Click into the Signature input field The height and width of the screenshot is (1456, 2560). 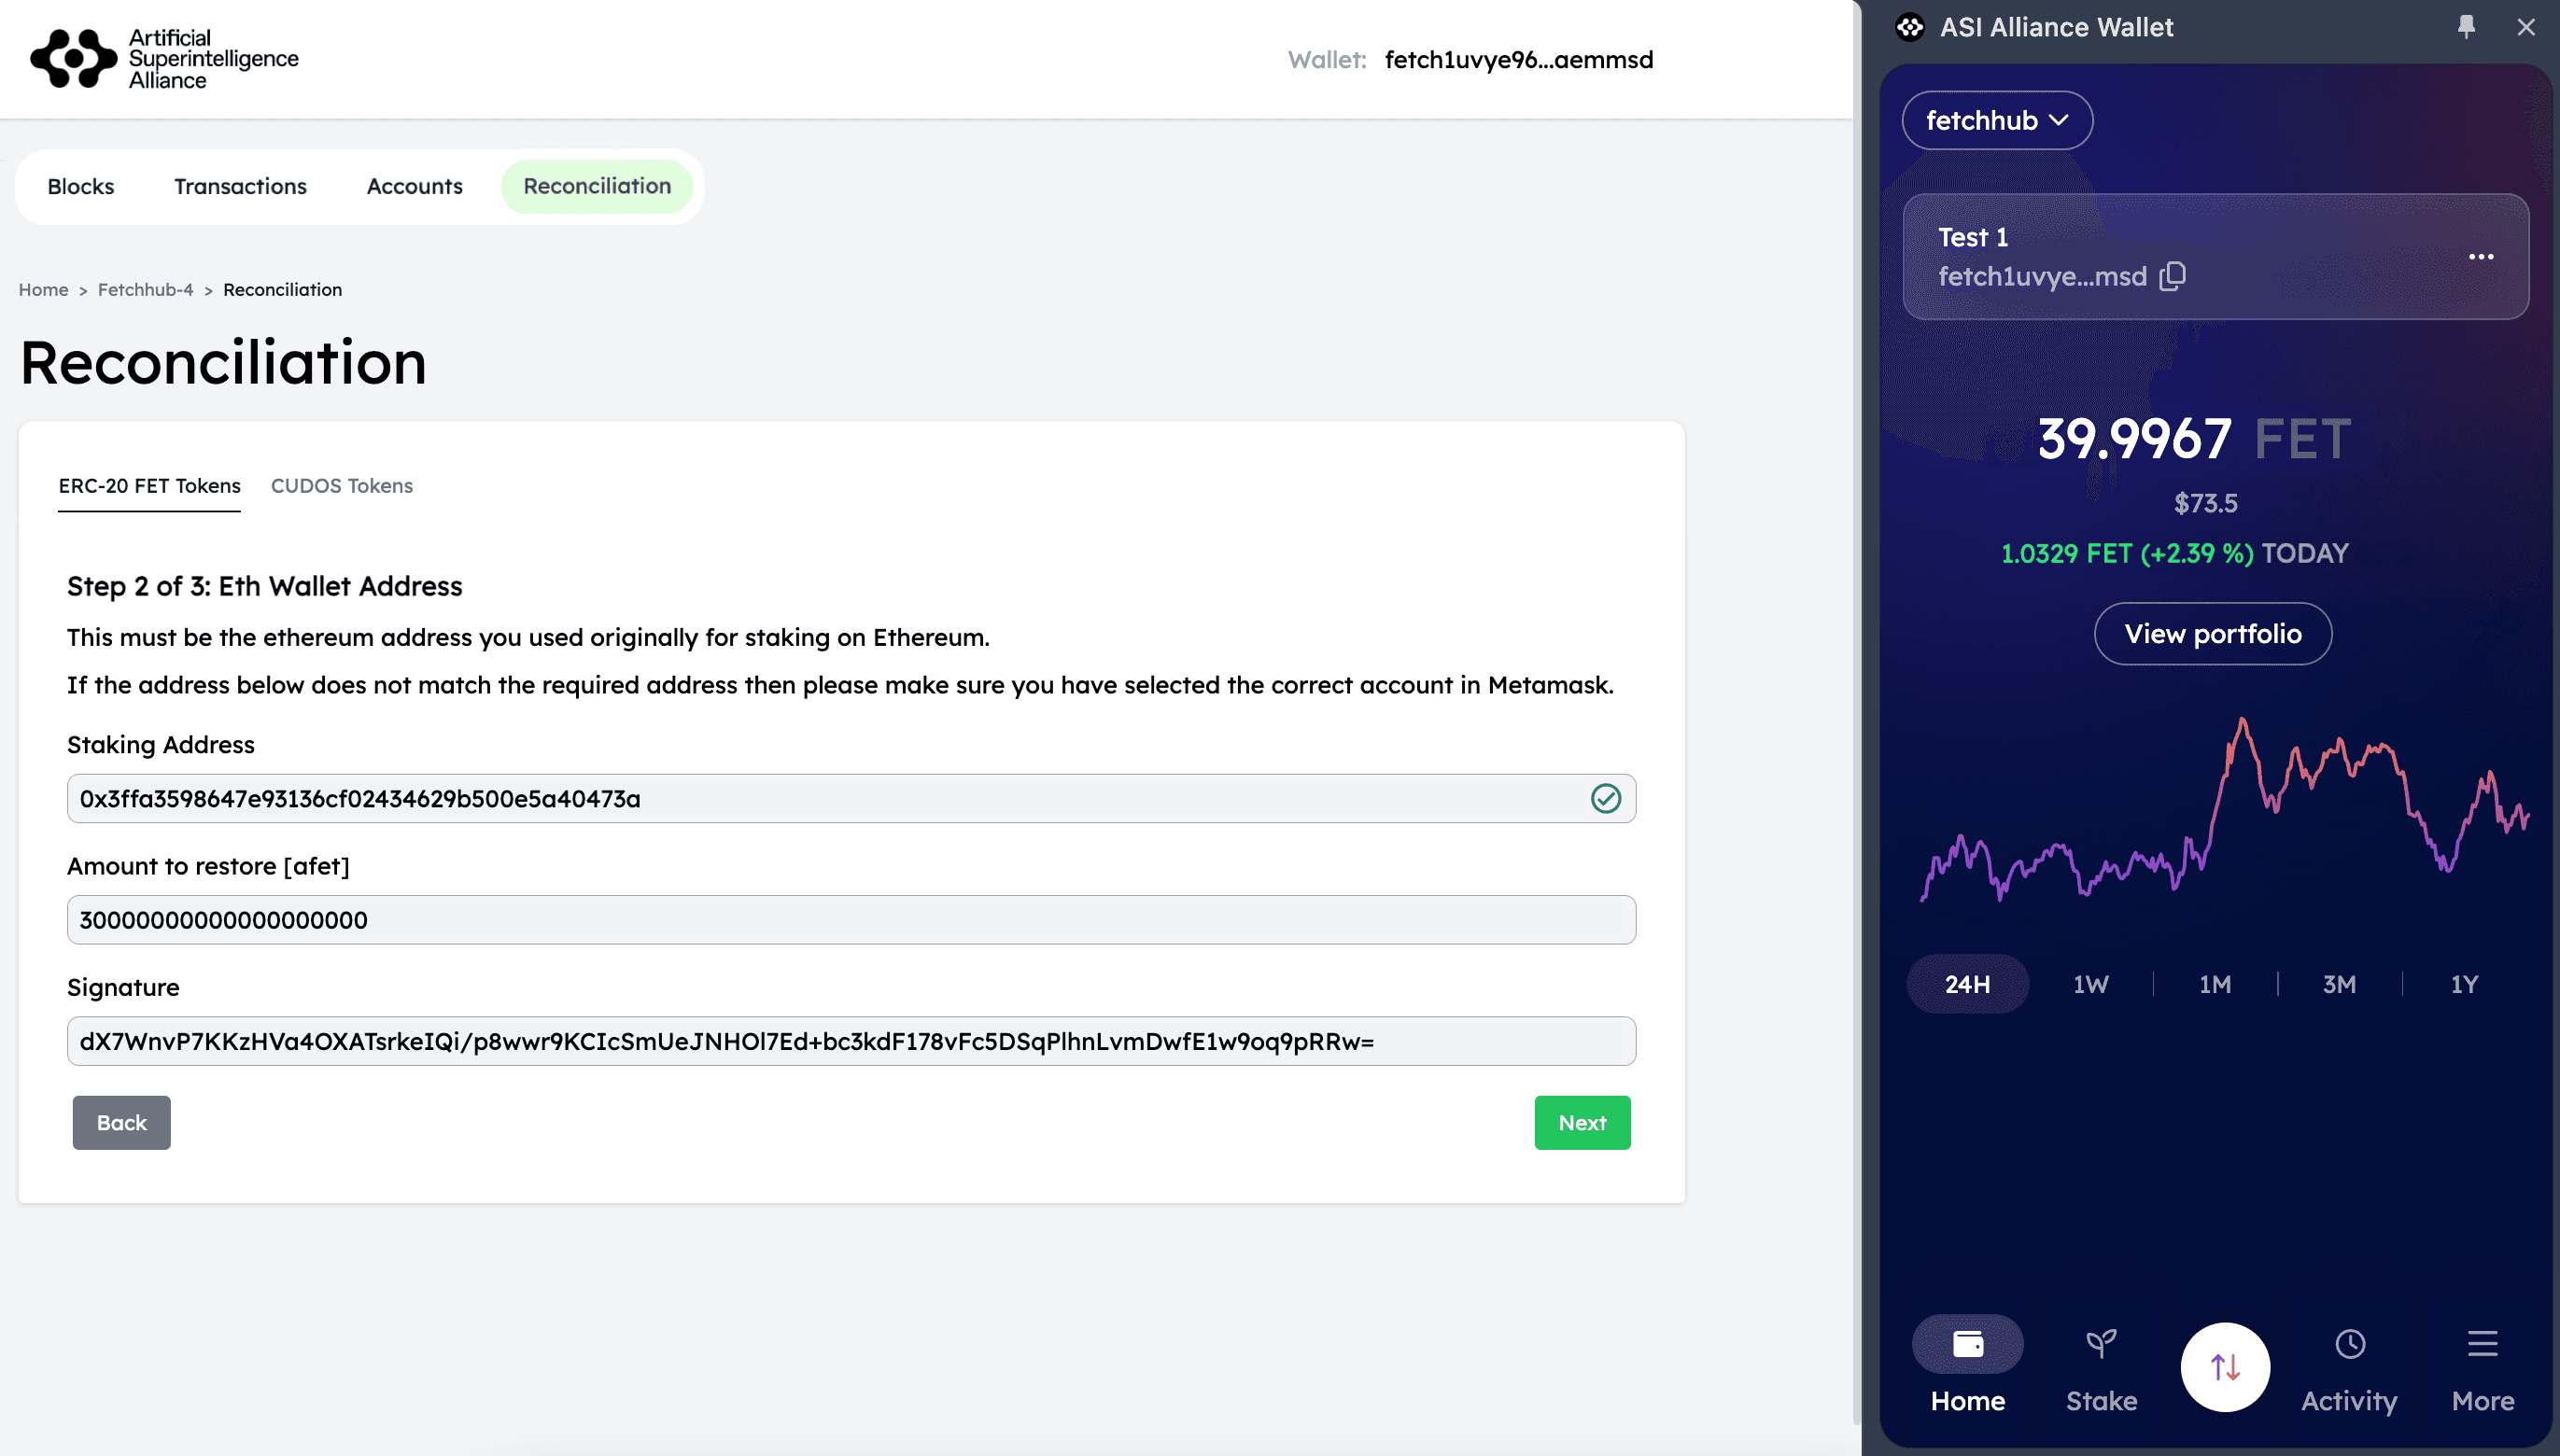[x=850, y=1041]
